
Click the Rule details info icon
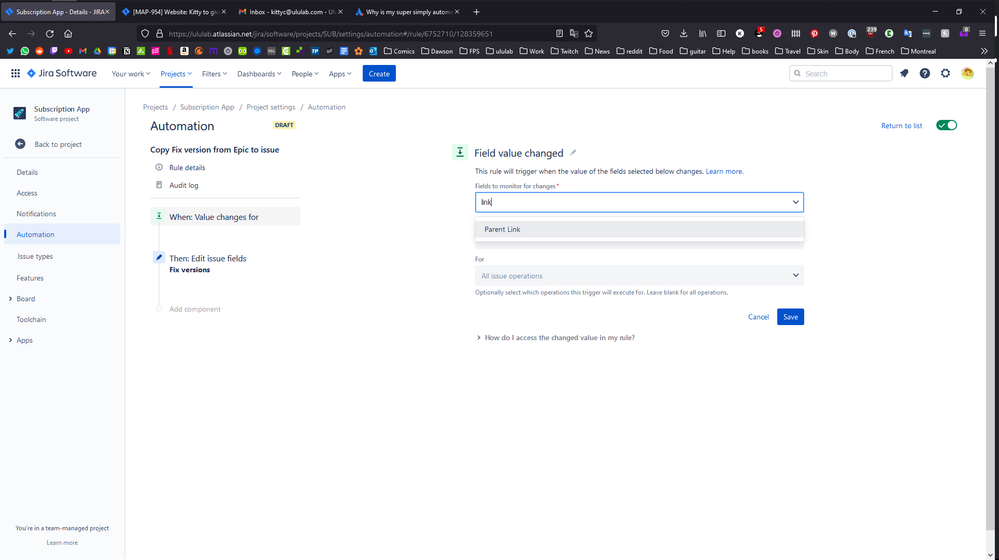coord(159,168)
